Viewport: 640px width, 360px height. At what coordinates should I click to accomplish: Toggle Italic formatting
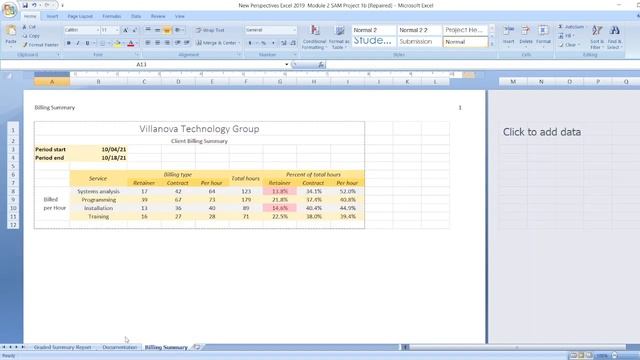[78, 43]
